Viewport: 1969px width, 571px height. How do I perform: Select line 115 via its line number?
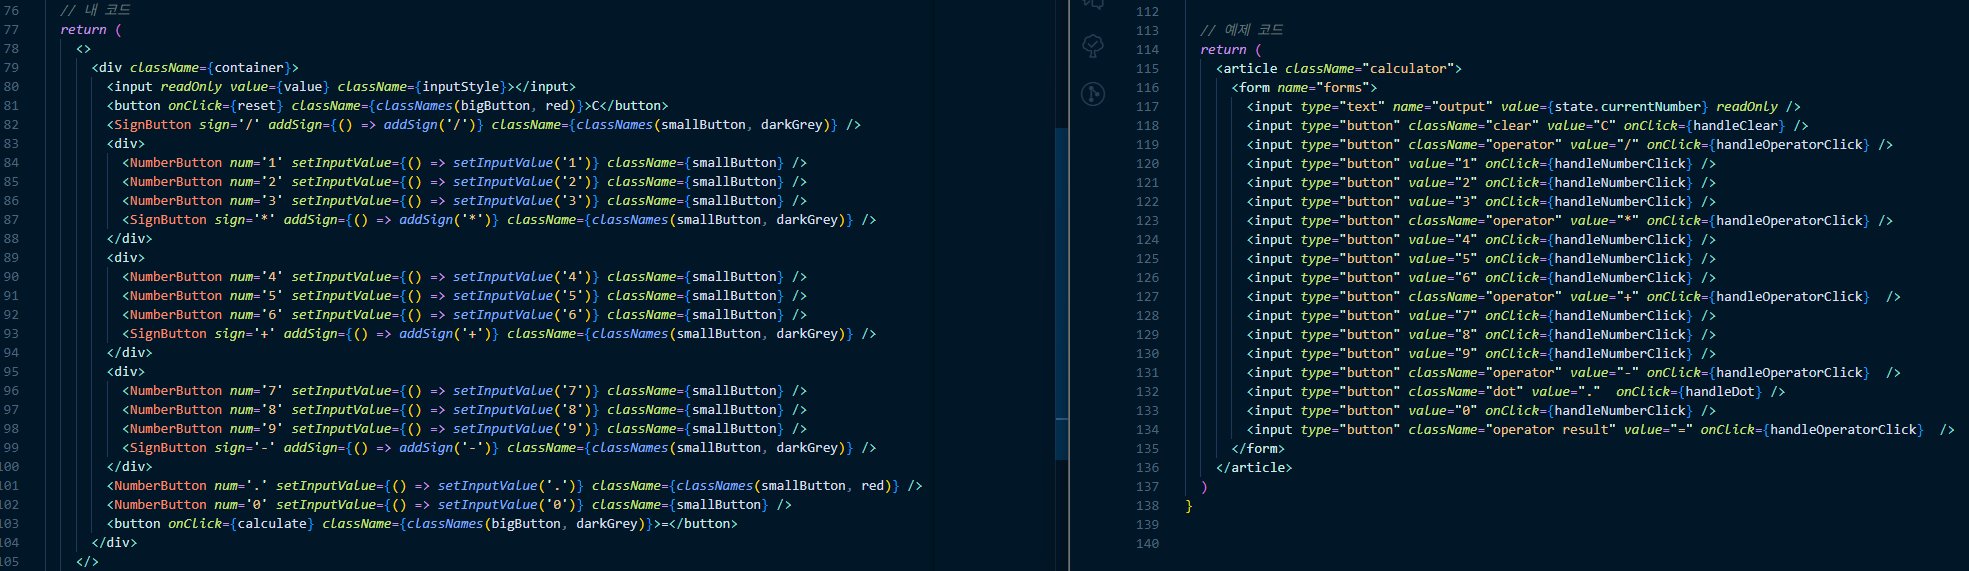[1147, 69]
